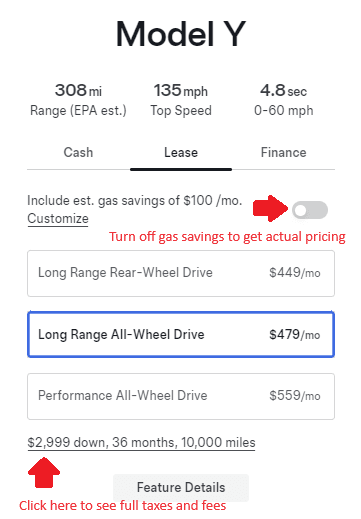
Task: Click the red arrow pointing at gas savings toggle
Action: point(270,209)
